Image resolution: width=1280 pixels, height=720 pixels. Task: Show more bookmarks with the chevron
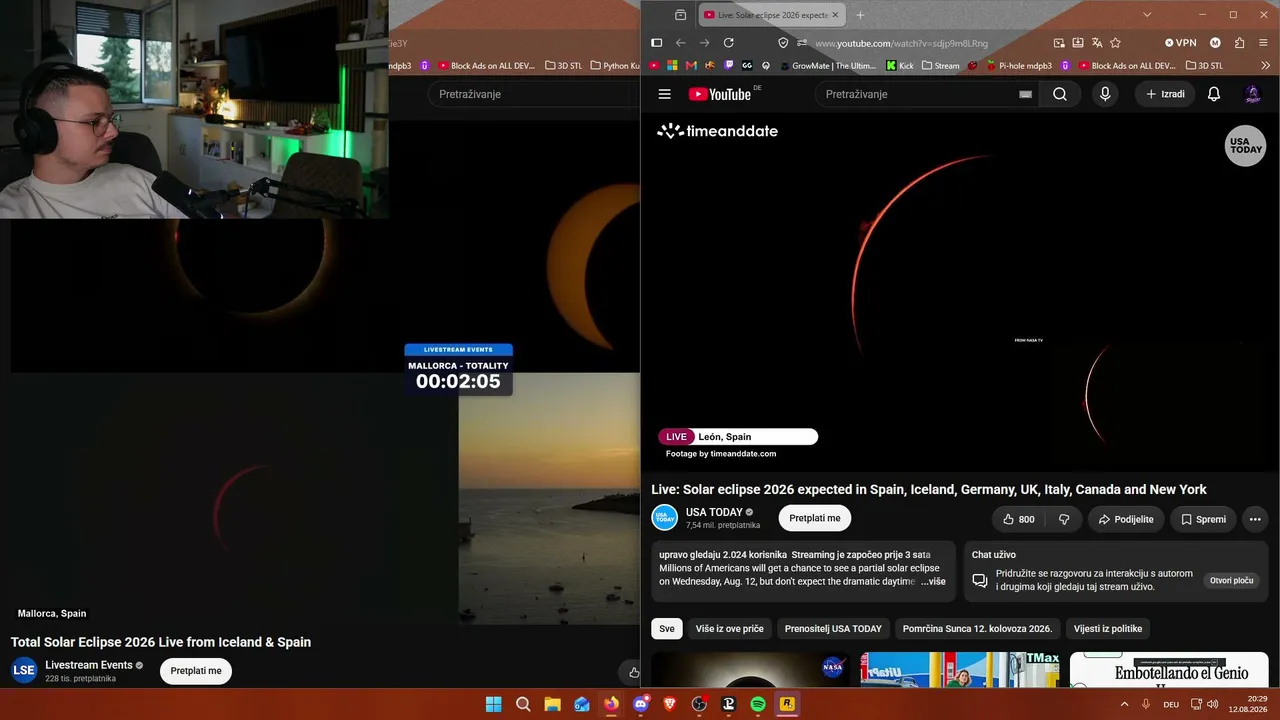1266,66
